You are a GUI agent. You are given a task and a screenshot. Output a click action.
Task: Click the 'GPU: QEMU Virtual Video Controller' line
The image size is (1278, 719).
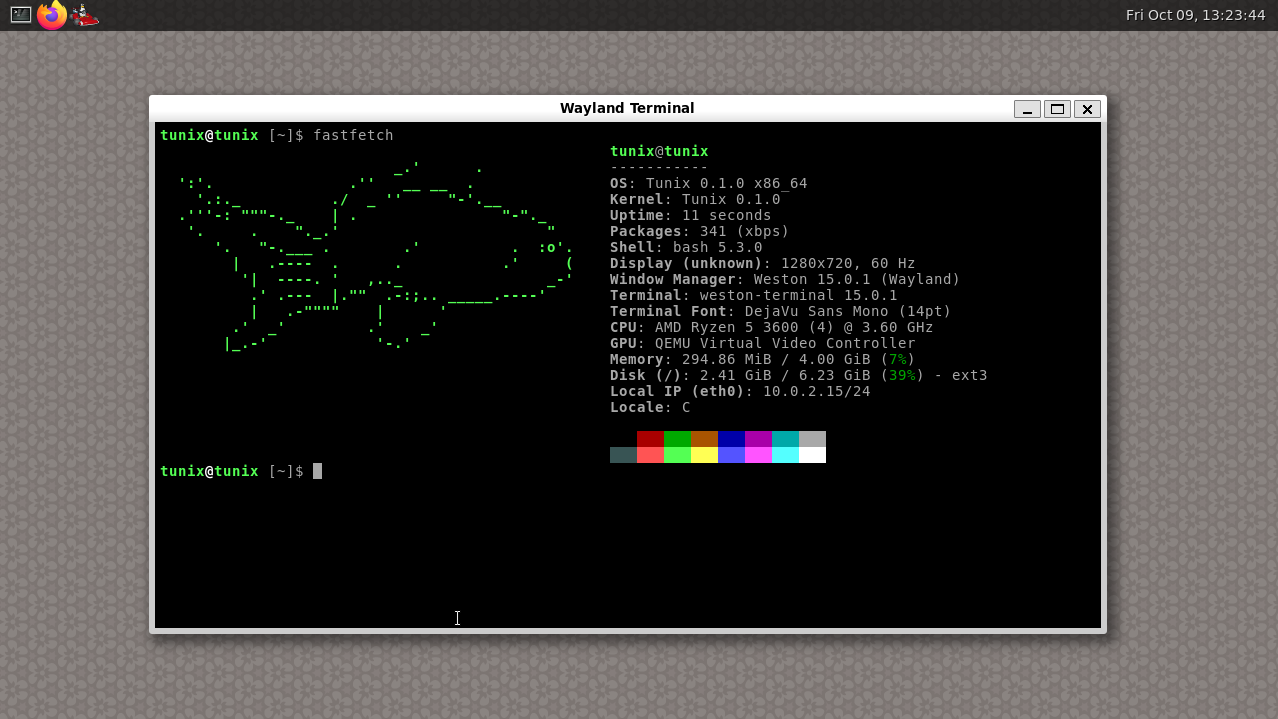[x=763, y=343]
